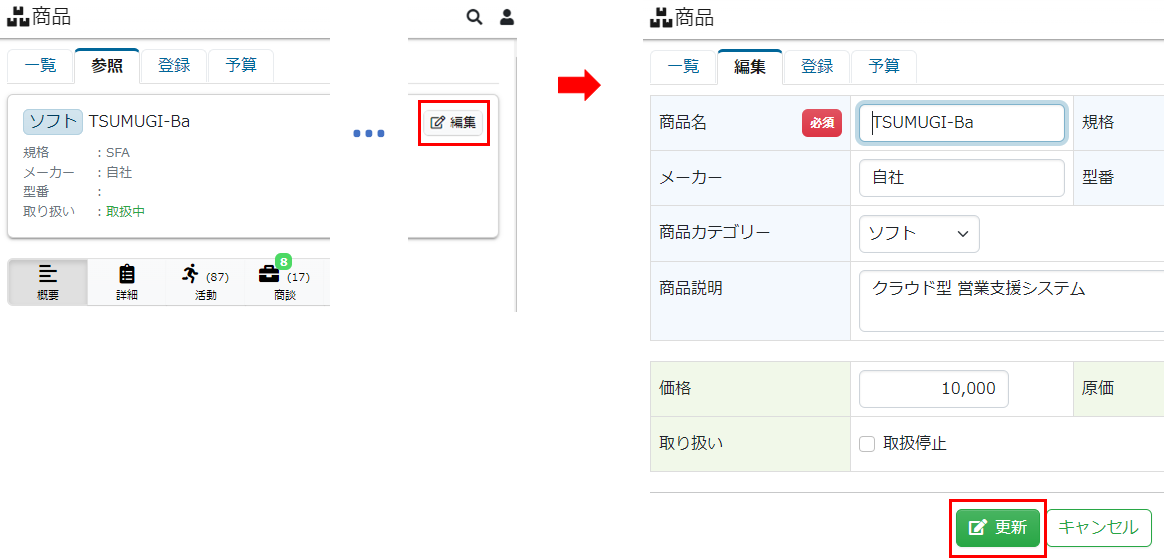Click the (17) count beside 商談
The height and width of the screenshot is (558, 1164).
click(298, 278)
